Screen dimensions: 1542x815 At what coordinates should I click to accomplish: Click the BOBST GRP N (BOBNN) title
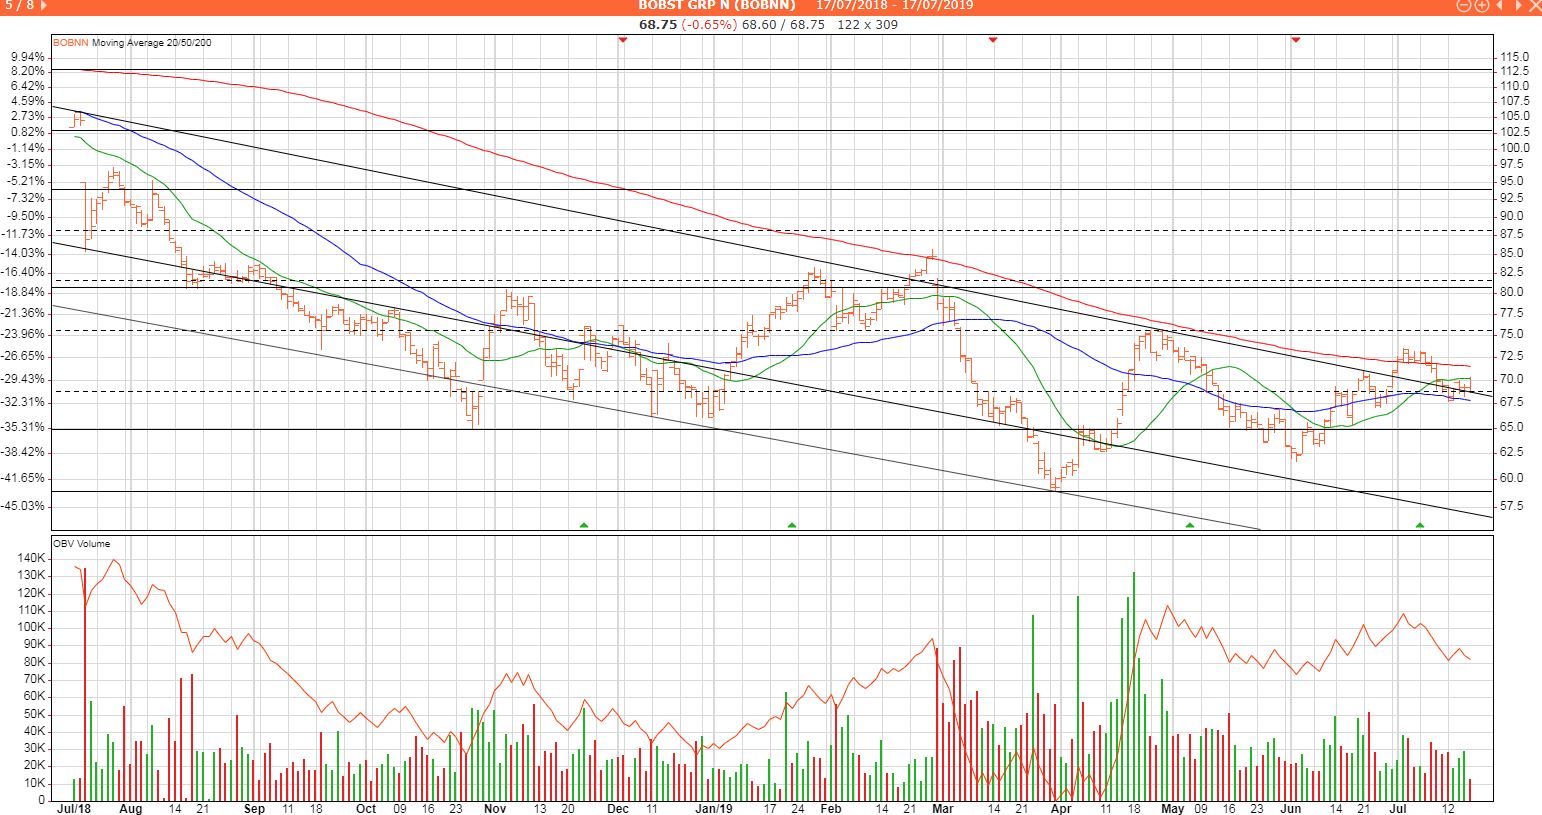[716, 6]
